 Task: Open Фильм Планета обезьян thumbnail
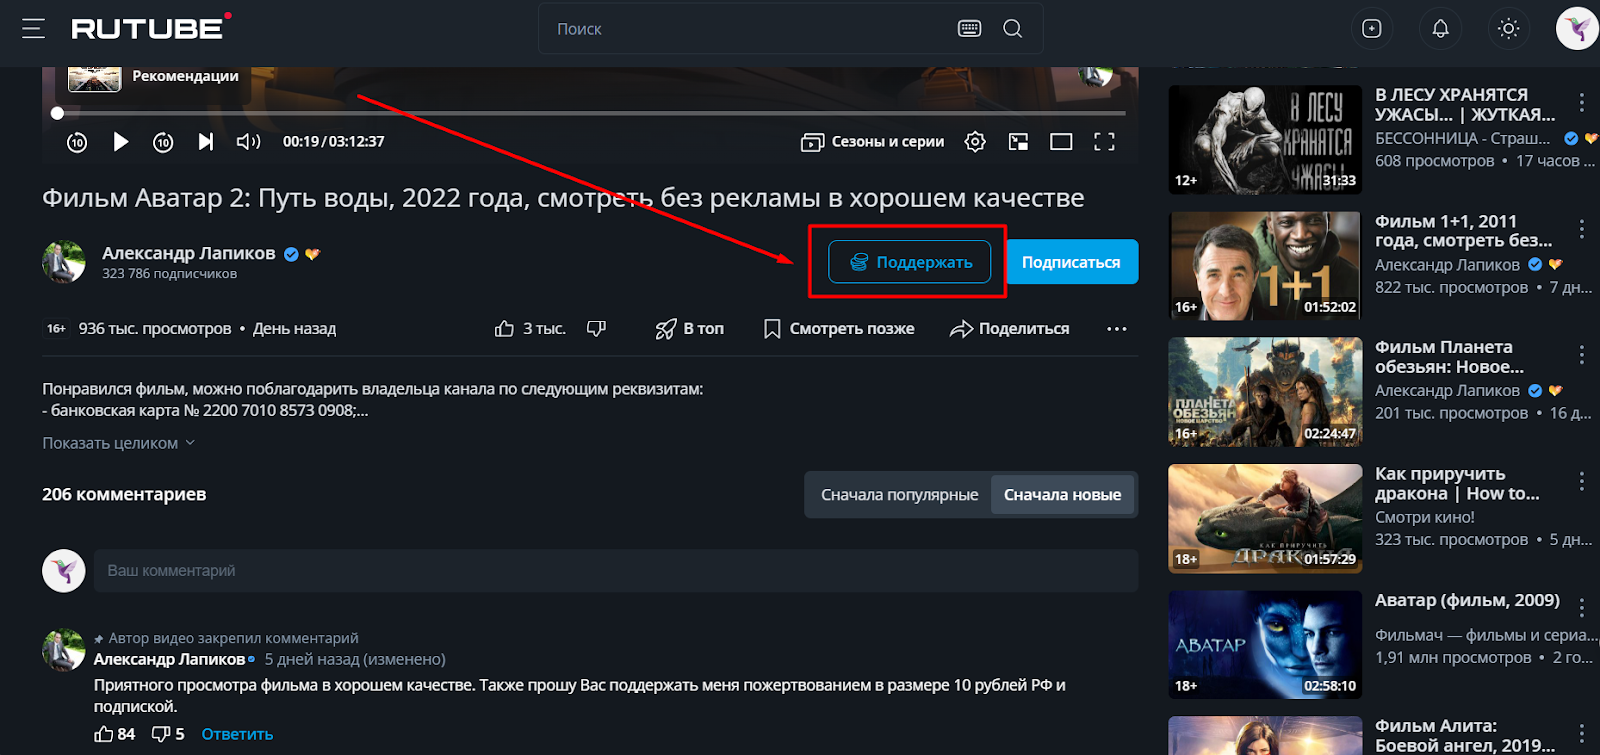[x=1265, y=391]
